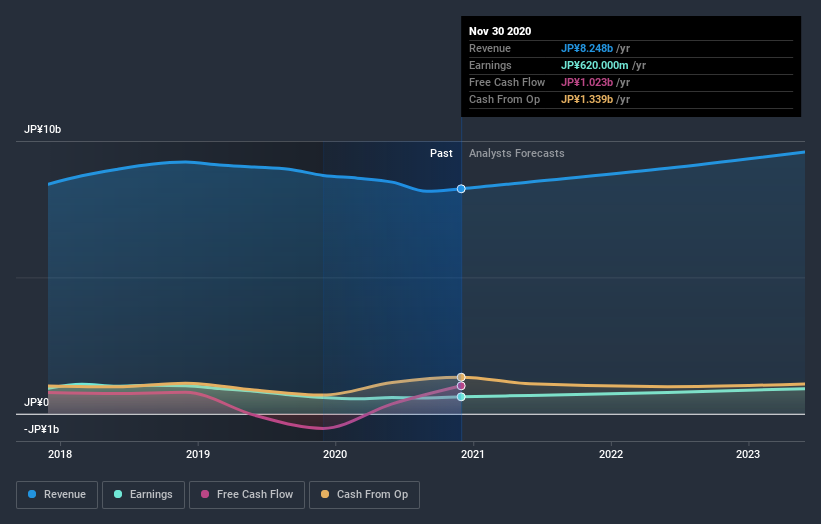Click the 2023 x-axis label
821x524 pixels.
tap(748, 454)
